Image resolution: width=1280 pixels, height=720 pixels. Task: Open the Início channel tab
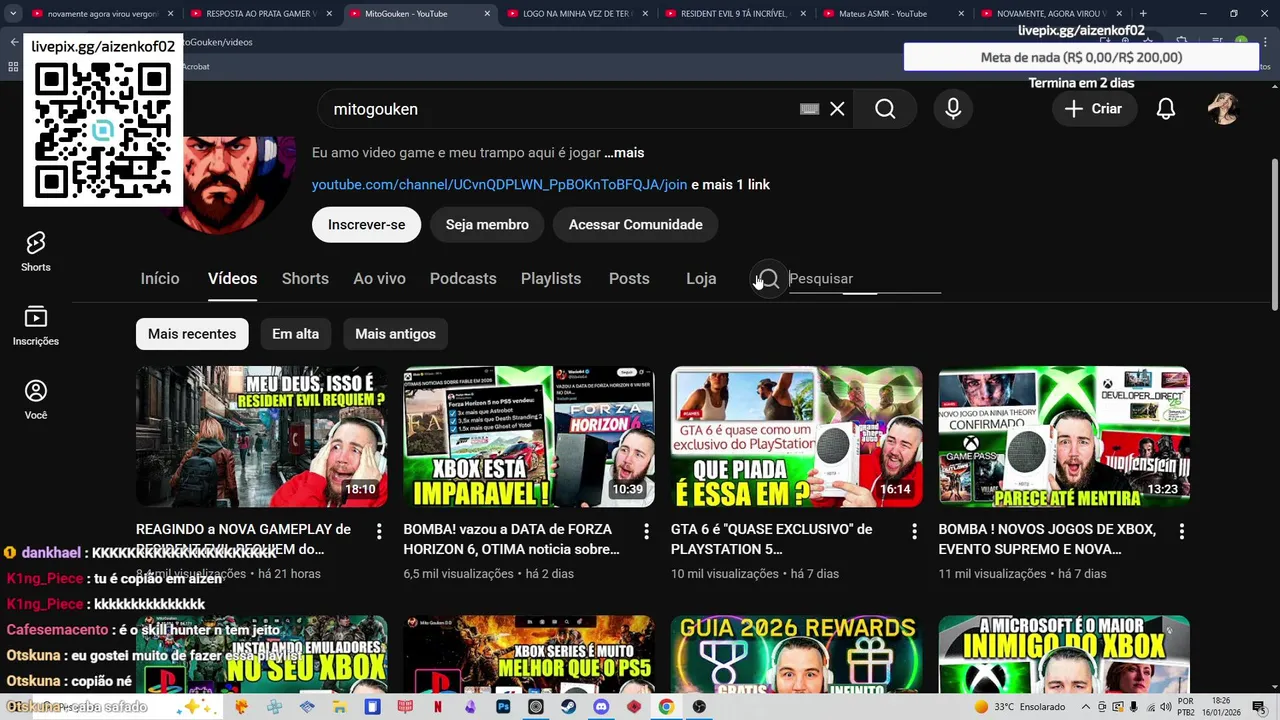coord(160,279)
